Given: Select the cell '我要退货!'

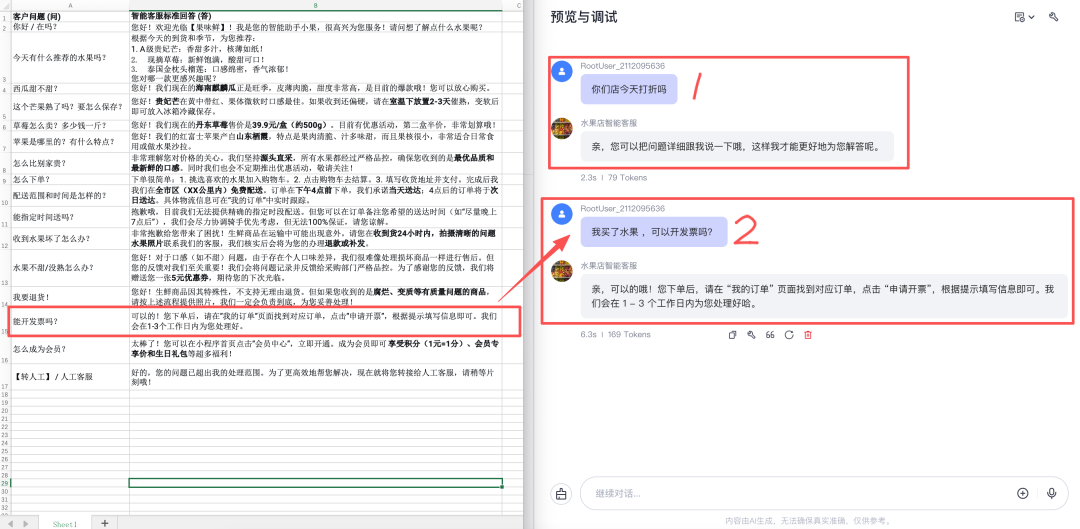Looking at the screenshot, I should pos(70,297).
